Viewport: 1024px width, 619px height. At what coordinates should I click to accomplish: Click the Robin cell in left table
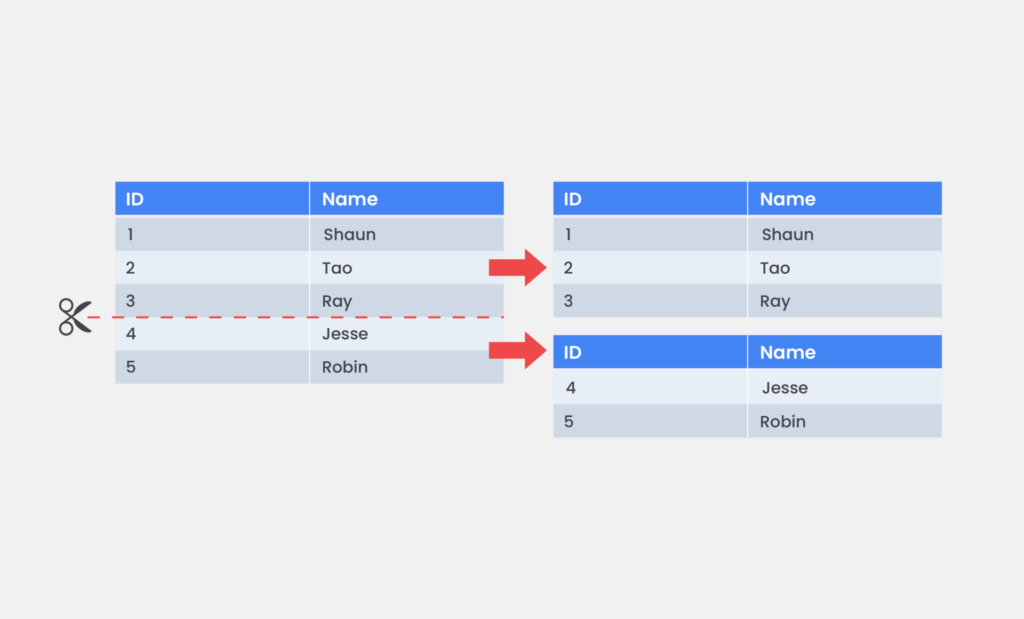pos(407,367)
